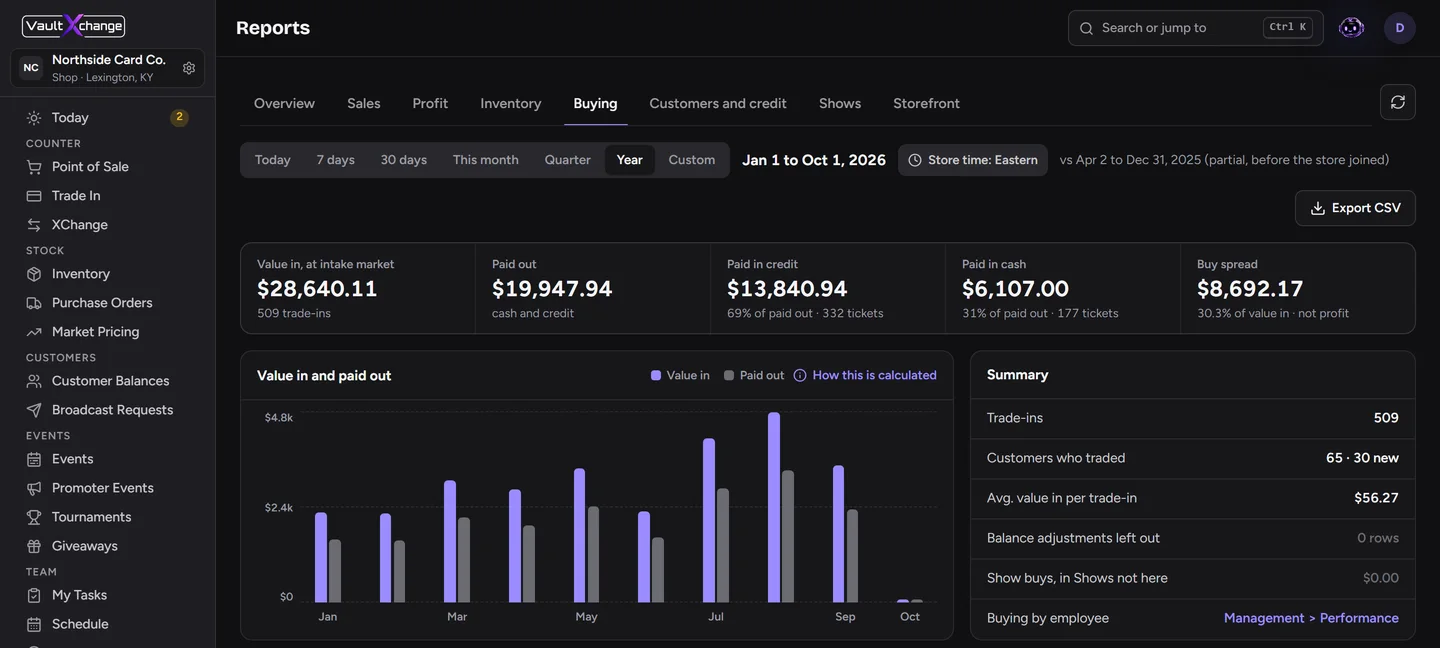This screenshot has width=1440, height=648.
Task: Click the Schedule calendar icon
Action: click(x=34, y=624)
